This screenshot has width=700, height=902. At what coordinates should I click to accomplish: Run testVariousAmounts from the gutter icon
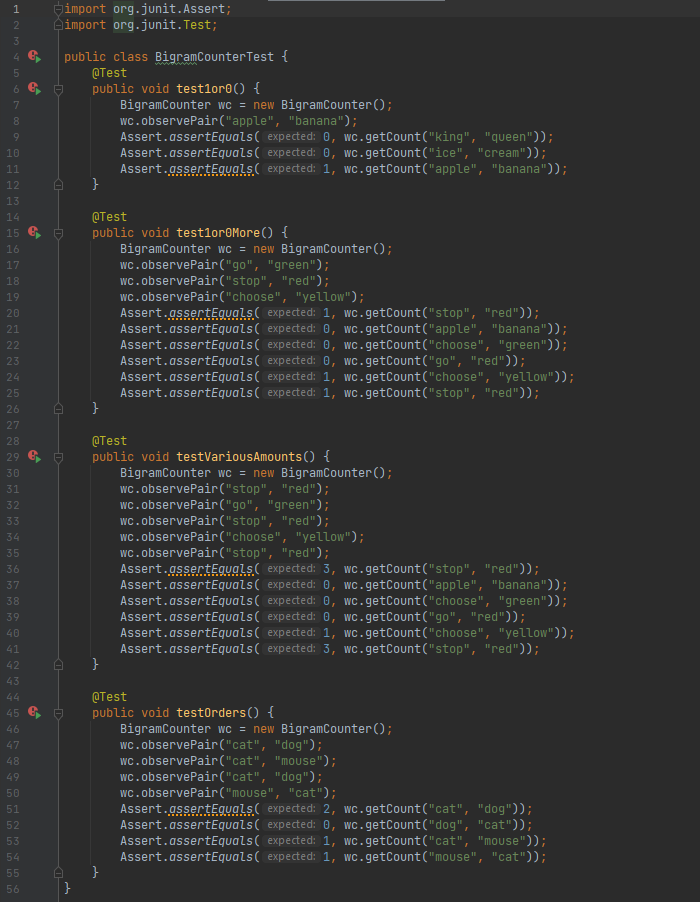pyautogui.click(x=35, y=457)
